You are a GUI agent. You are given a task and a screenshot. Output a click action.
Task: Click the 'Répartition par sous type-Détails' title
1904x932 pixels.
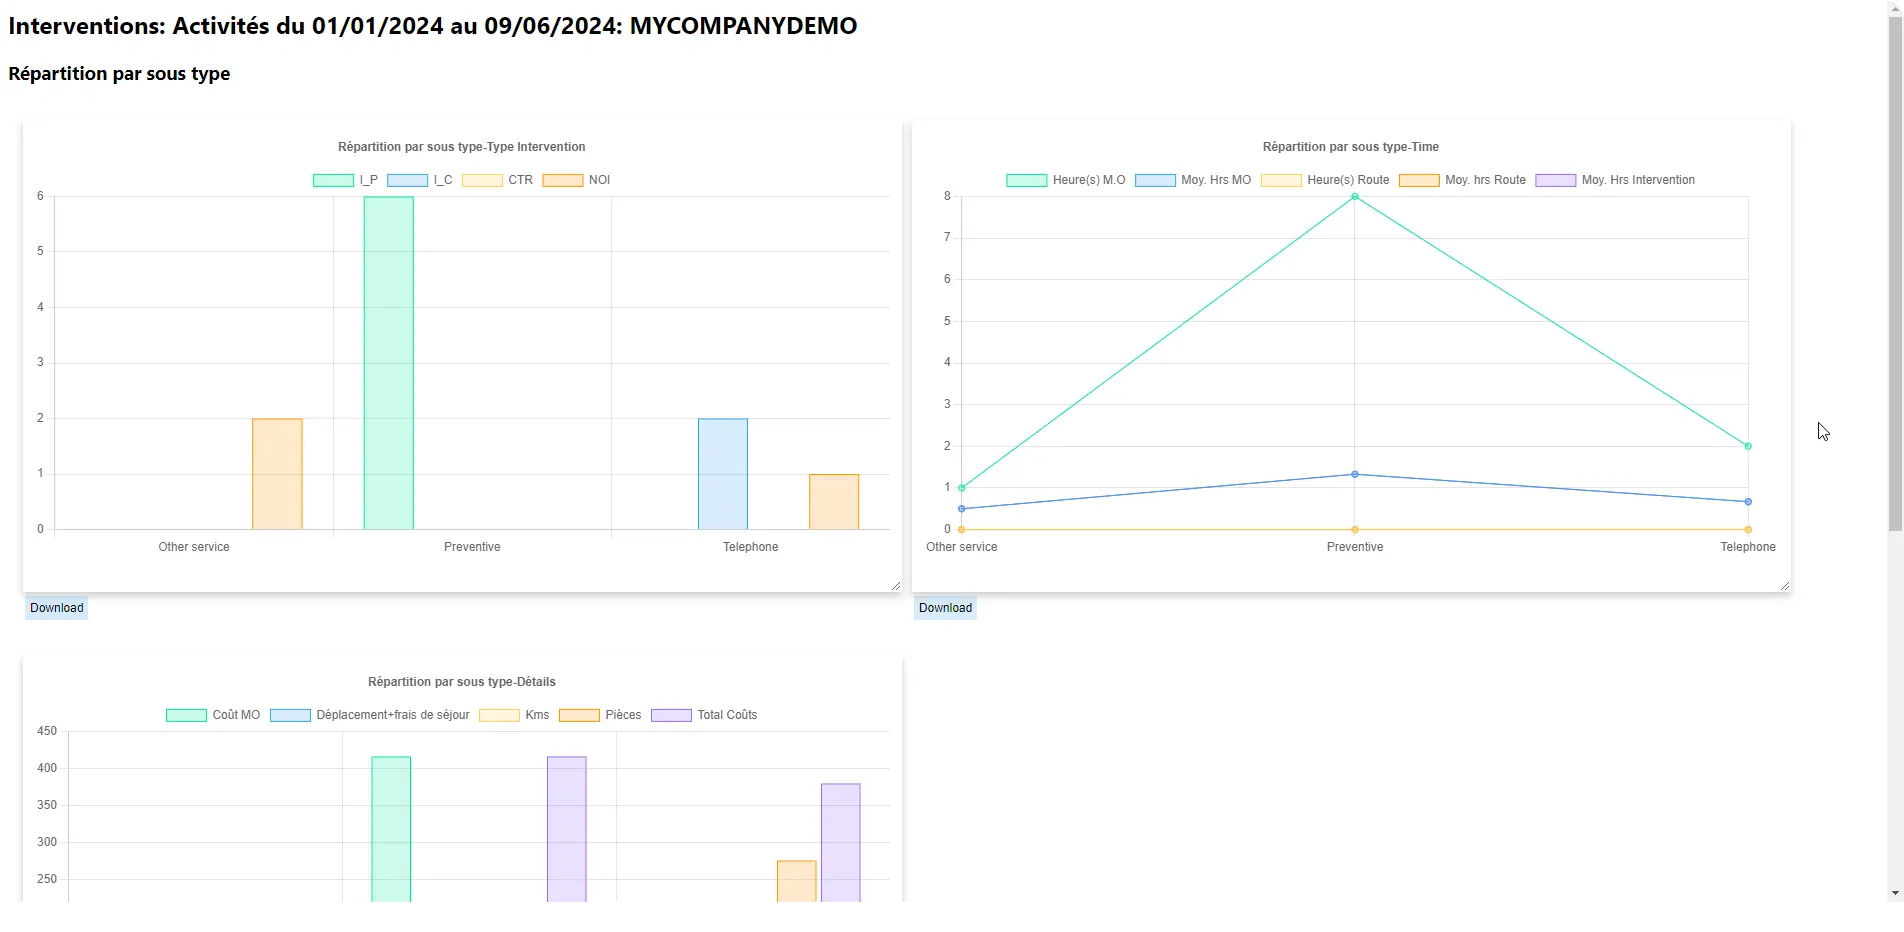click(462, 682)
